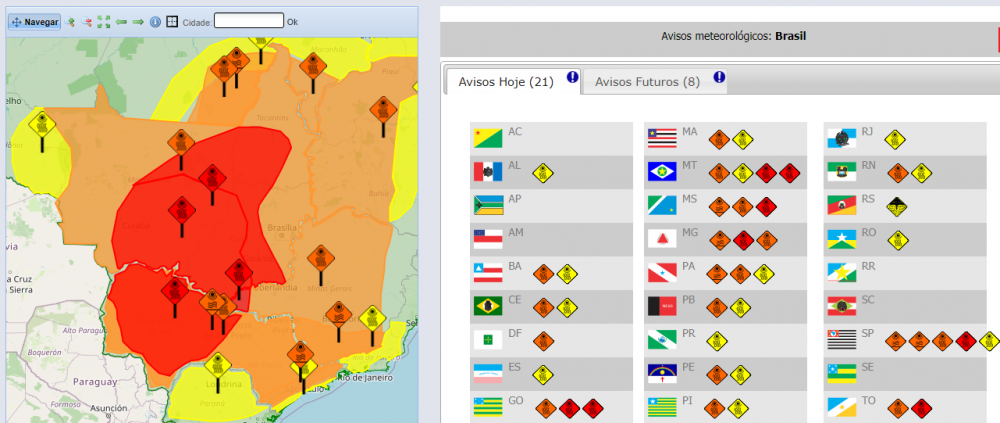Click the 'RS' state label

pyautogui.click(x=868, y=199)
